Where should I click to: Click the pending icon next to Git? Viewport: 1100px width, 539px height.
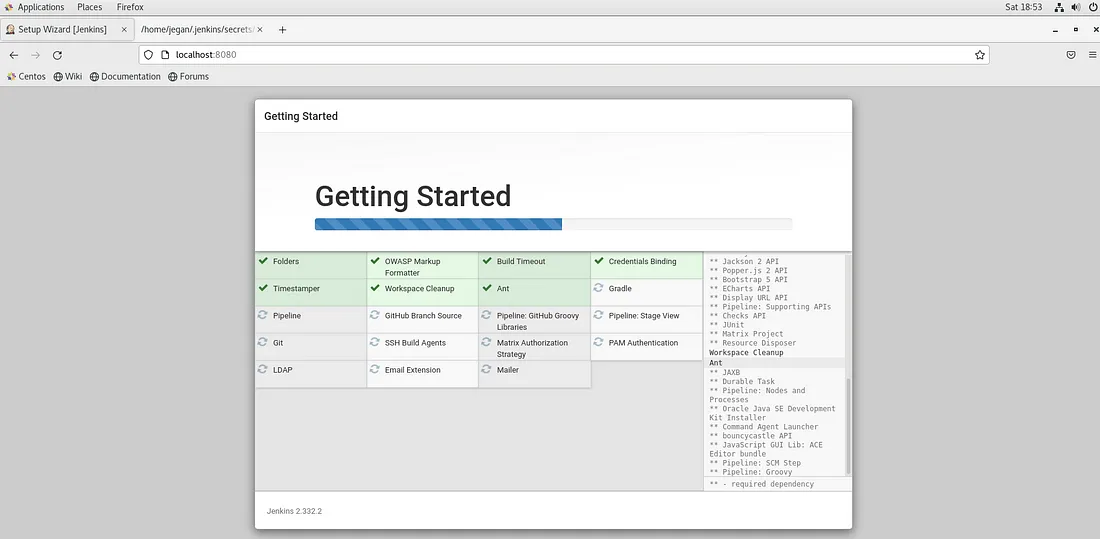[262, 342]
